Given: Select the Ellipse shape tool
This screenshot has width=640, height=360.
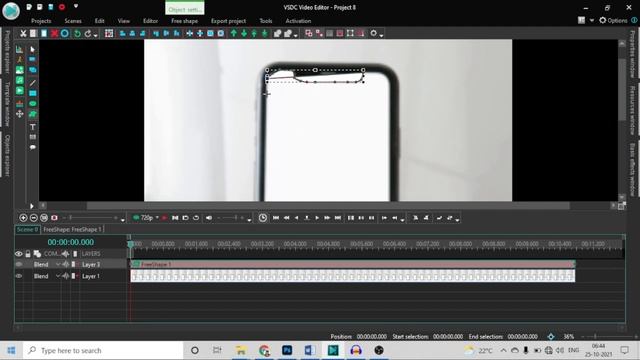Looking at the screenshot, I should click(x=33, y=104).
